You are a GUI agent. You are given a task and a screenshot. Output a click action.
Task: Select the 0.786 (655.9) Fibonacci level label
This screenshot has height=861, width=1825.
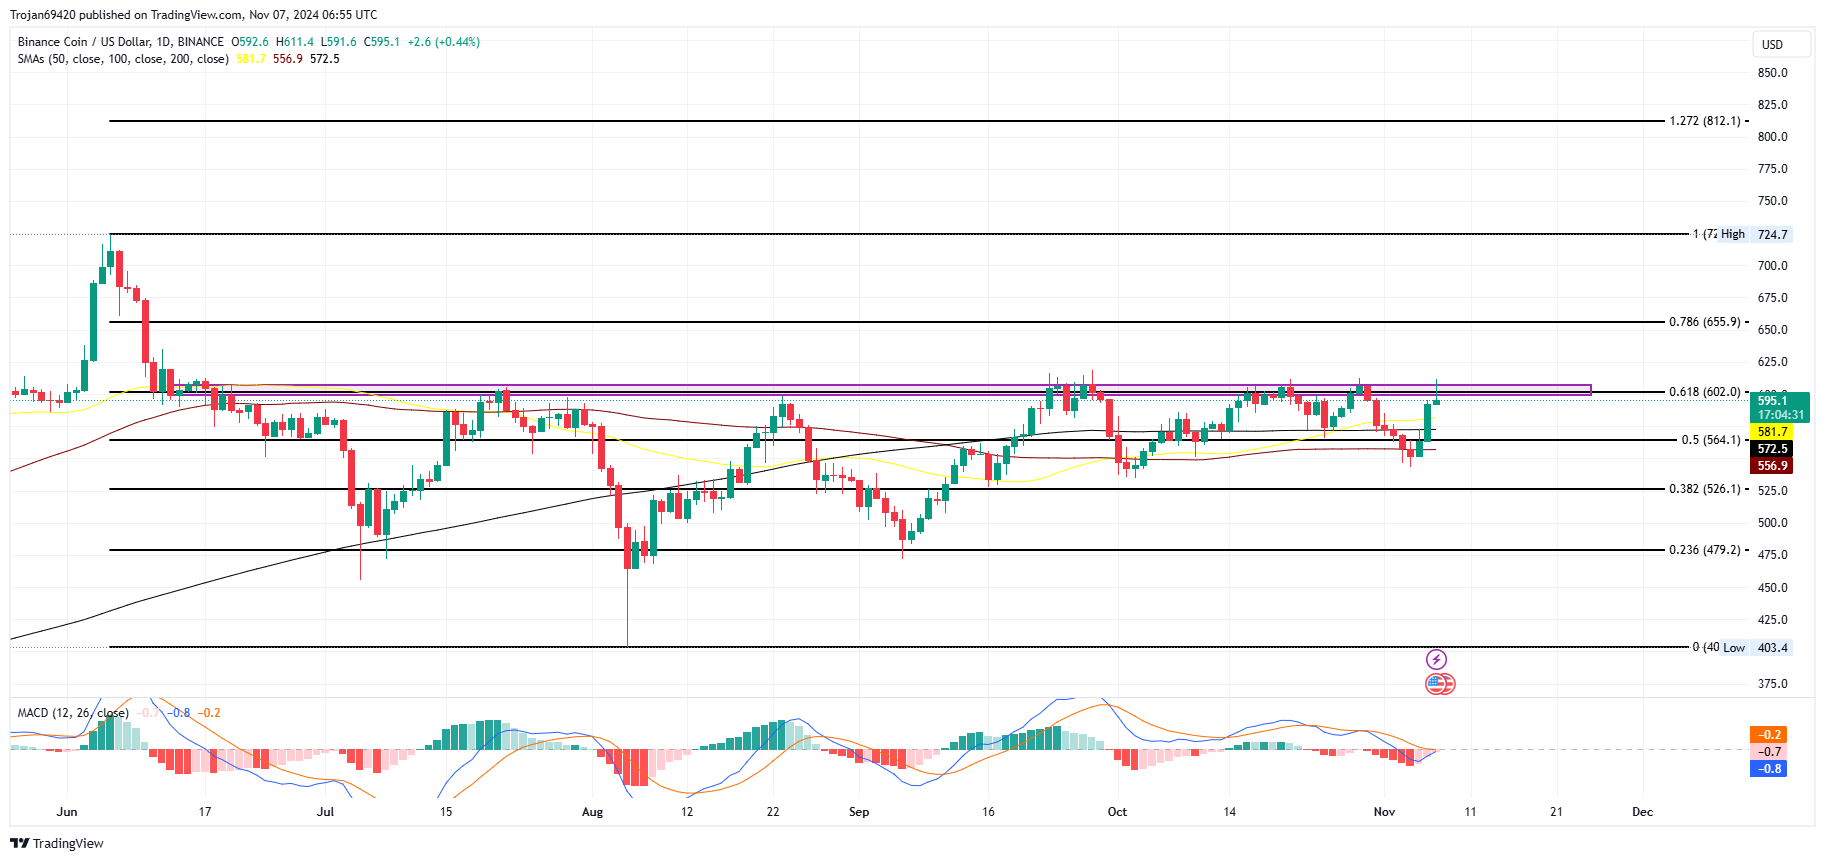1704,322
